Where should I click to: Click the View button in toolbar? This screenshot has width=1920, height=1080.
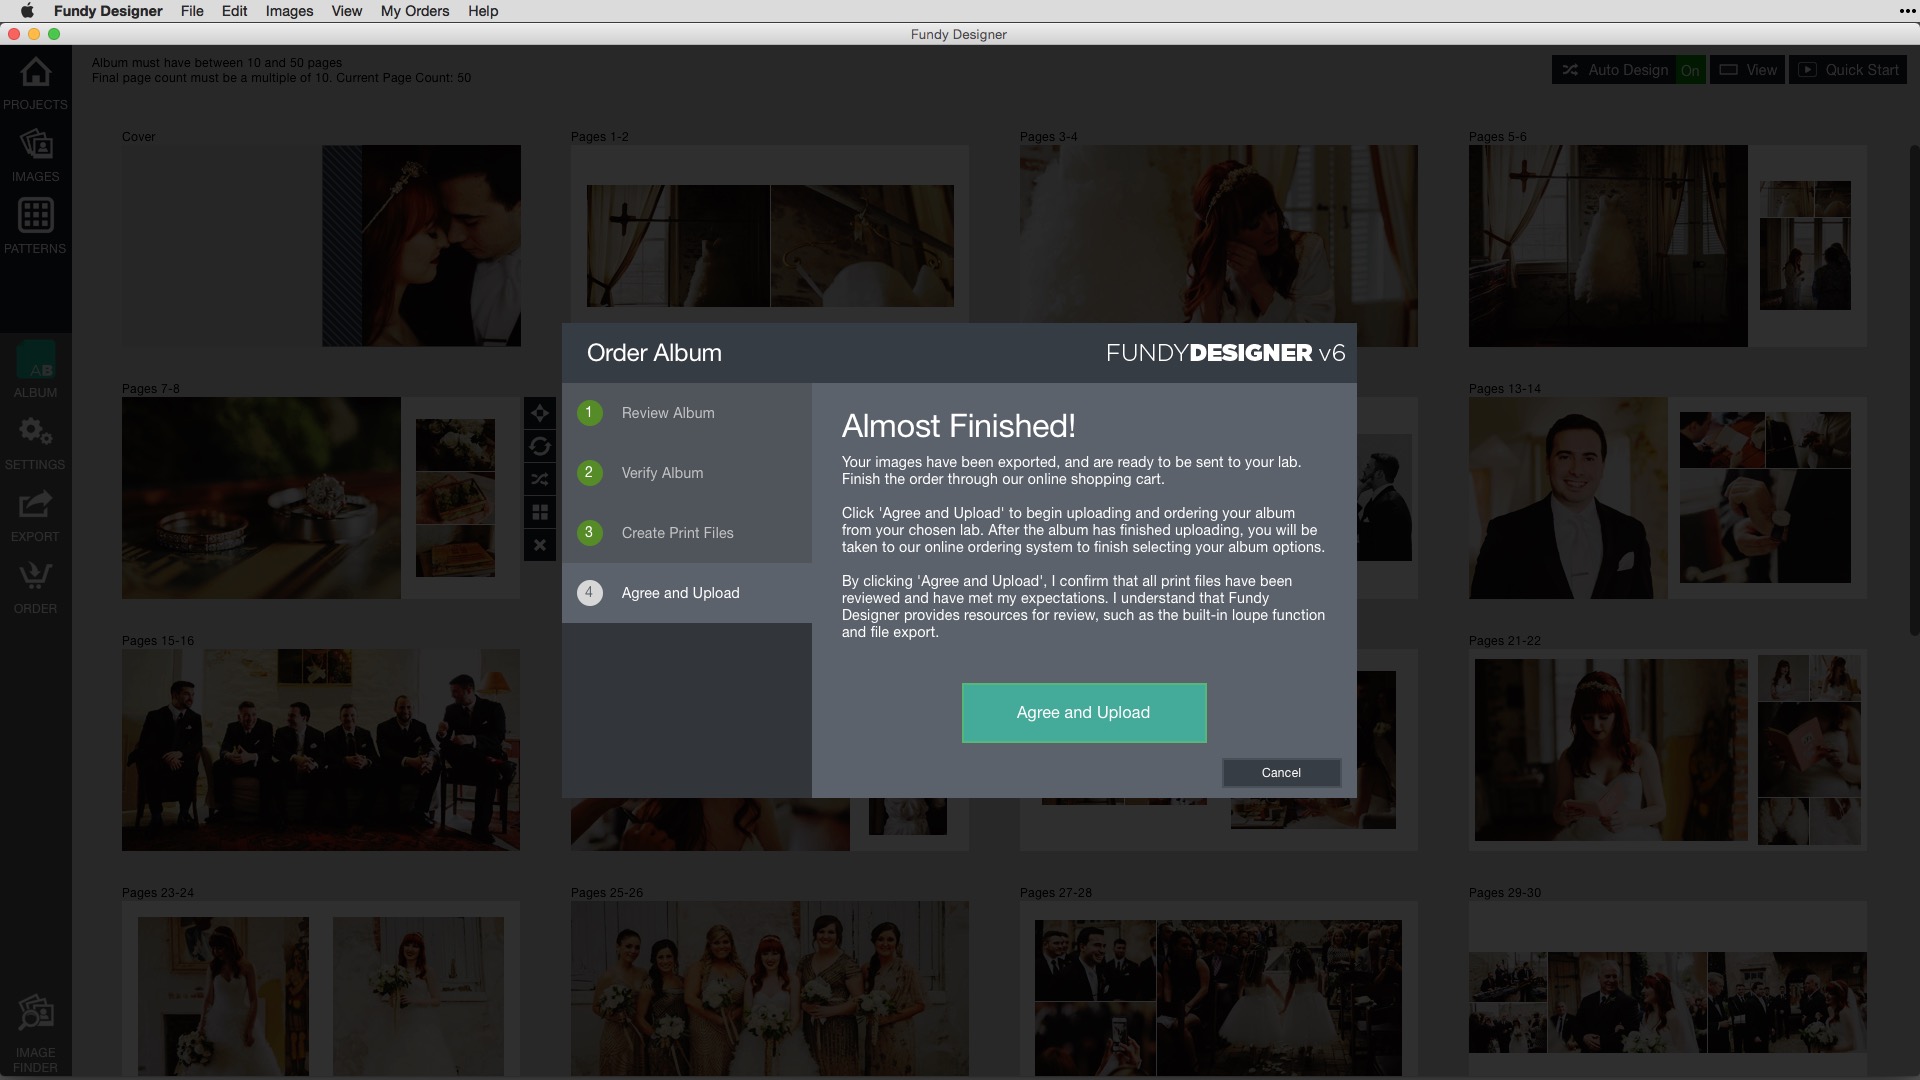(1747, 70)
